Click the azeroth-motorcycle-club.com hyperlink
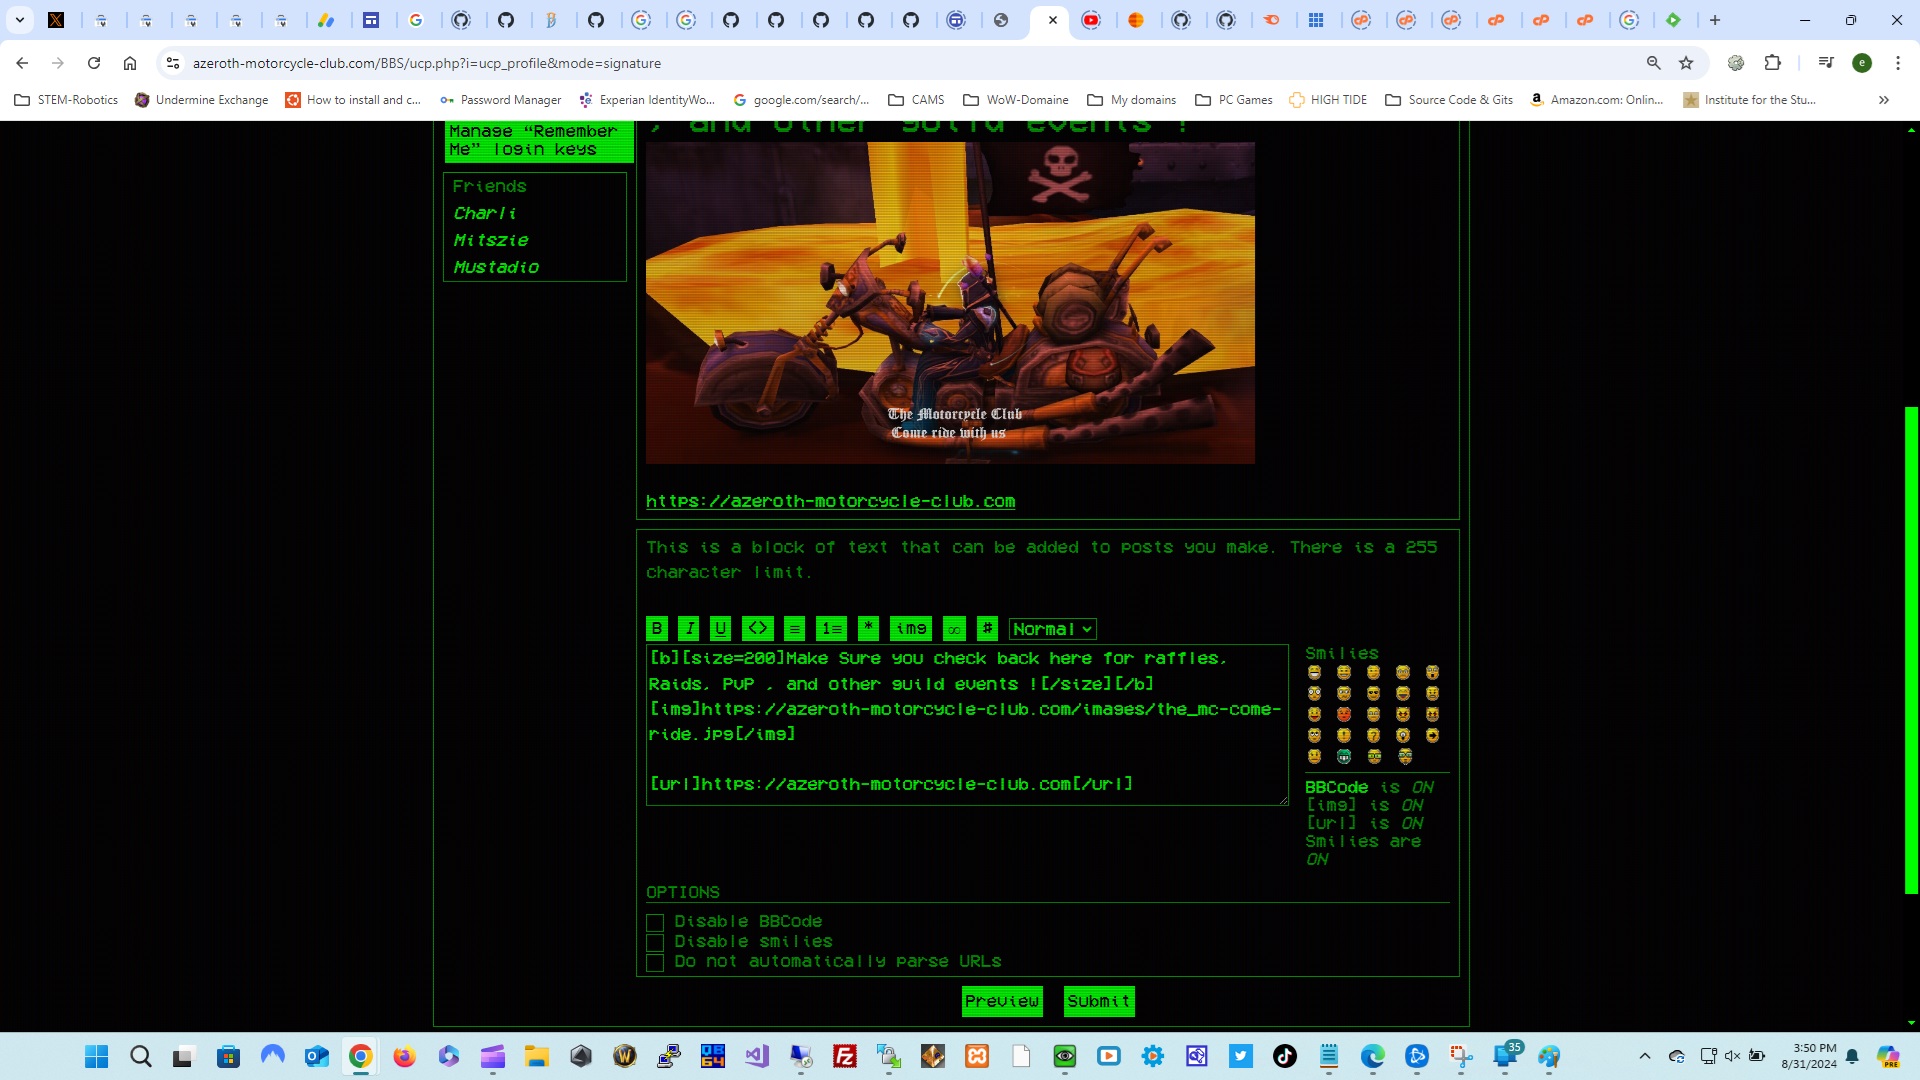 [831, 501]
